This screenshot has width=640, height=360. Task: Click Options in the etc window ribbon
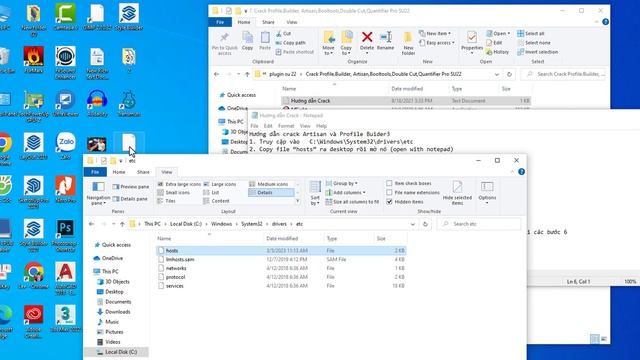tap(487, 192)
